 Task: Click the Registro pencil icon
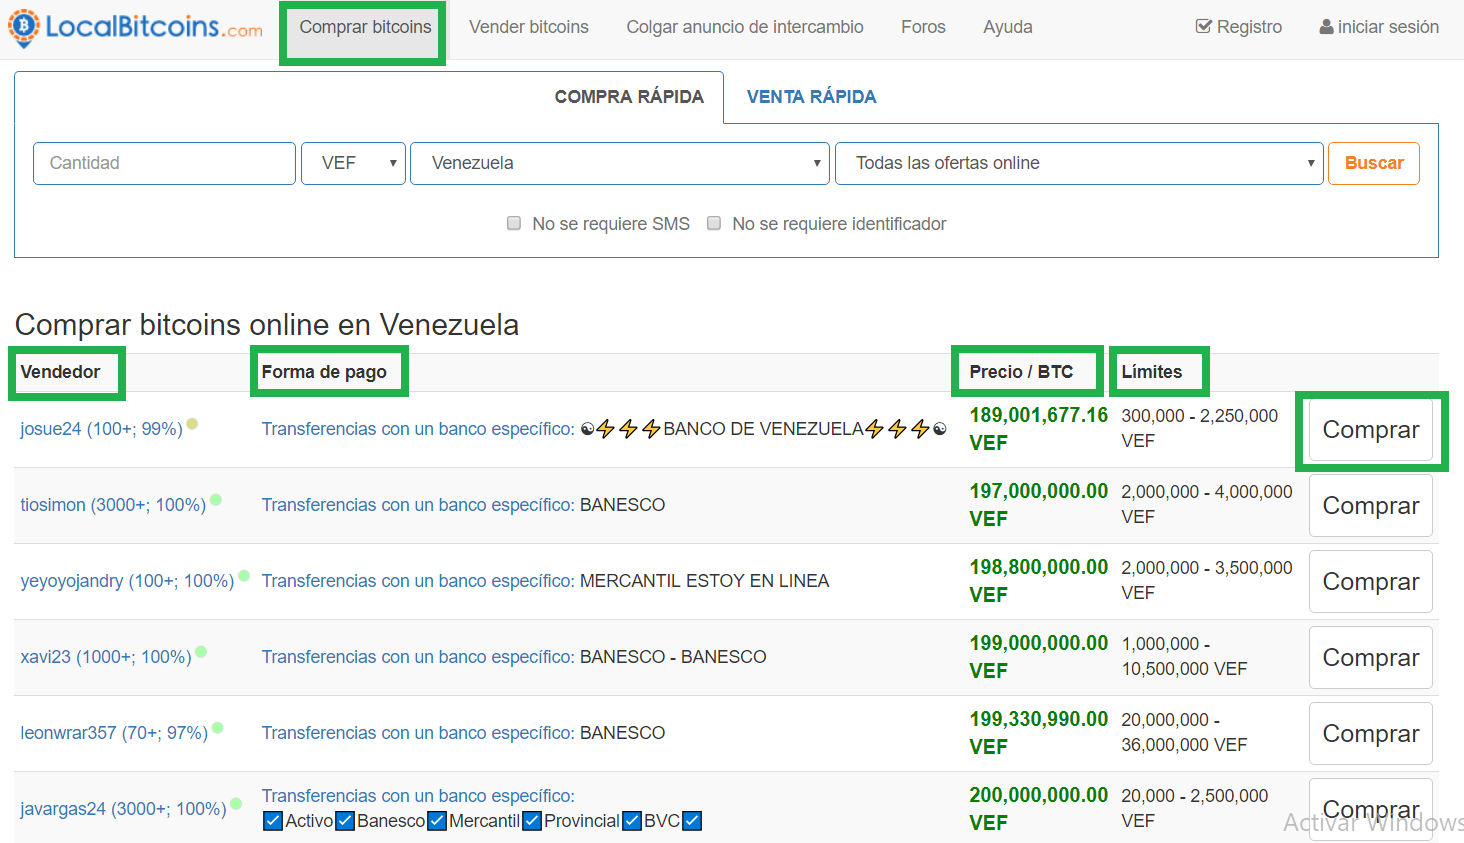click(1204, 27)
